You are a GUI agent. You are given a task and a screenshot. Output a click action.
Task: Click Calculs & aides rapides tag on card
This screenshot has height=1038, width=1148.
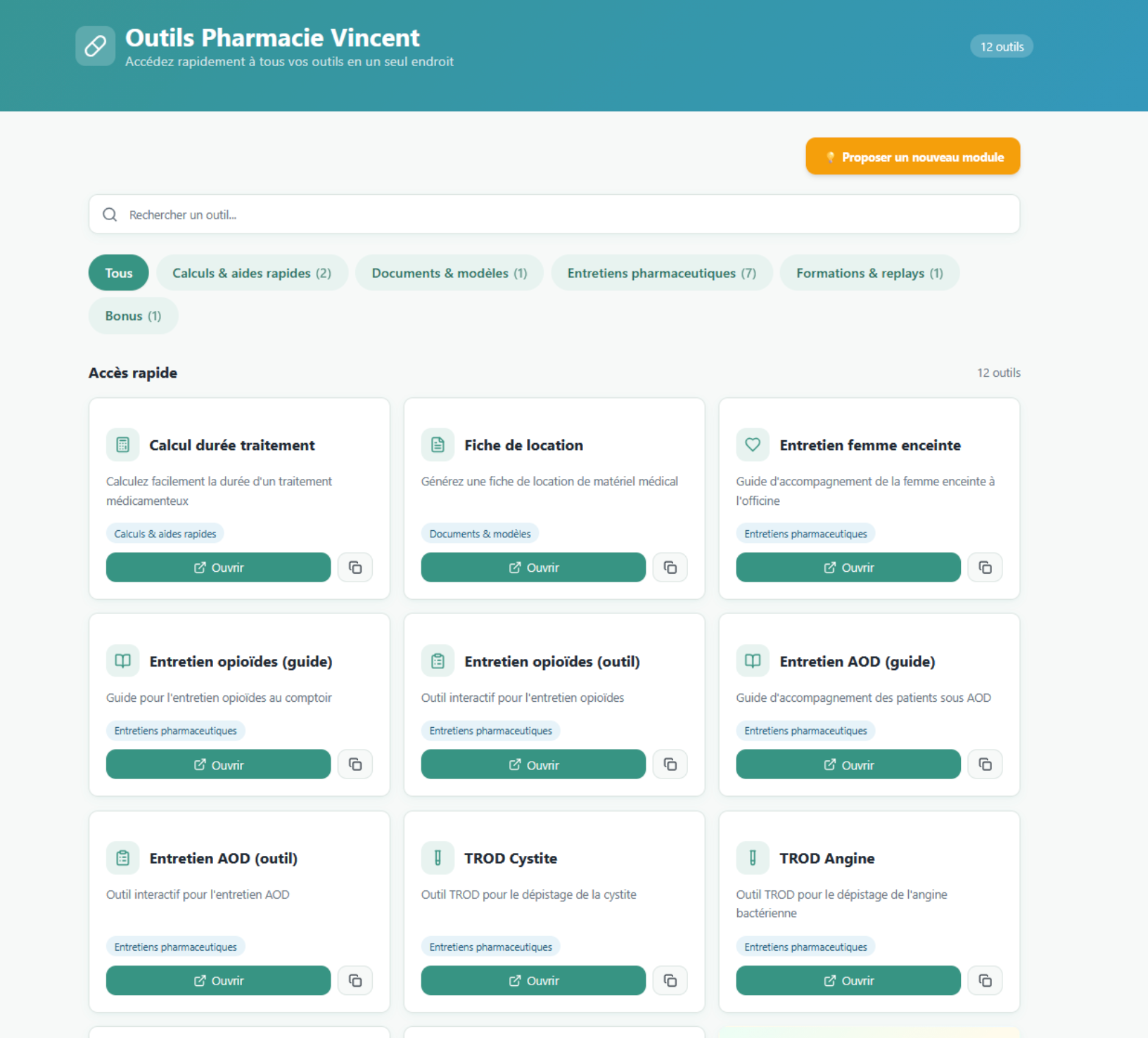165,534
